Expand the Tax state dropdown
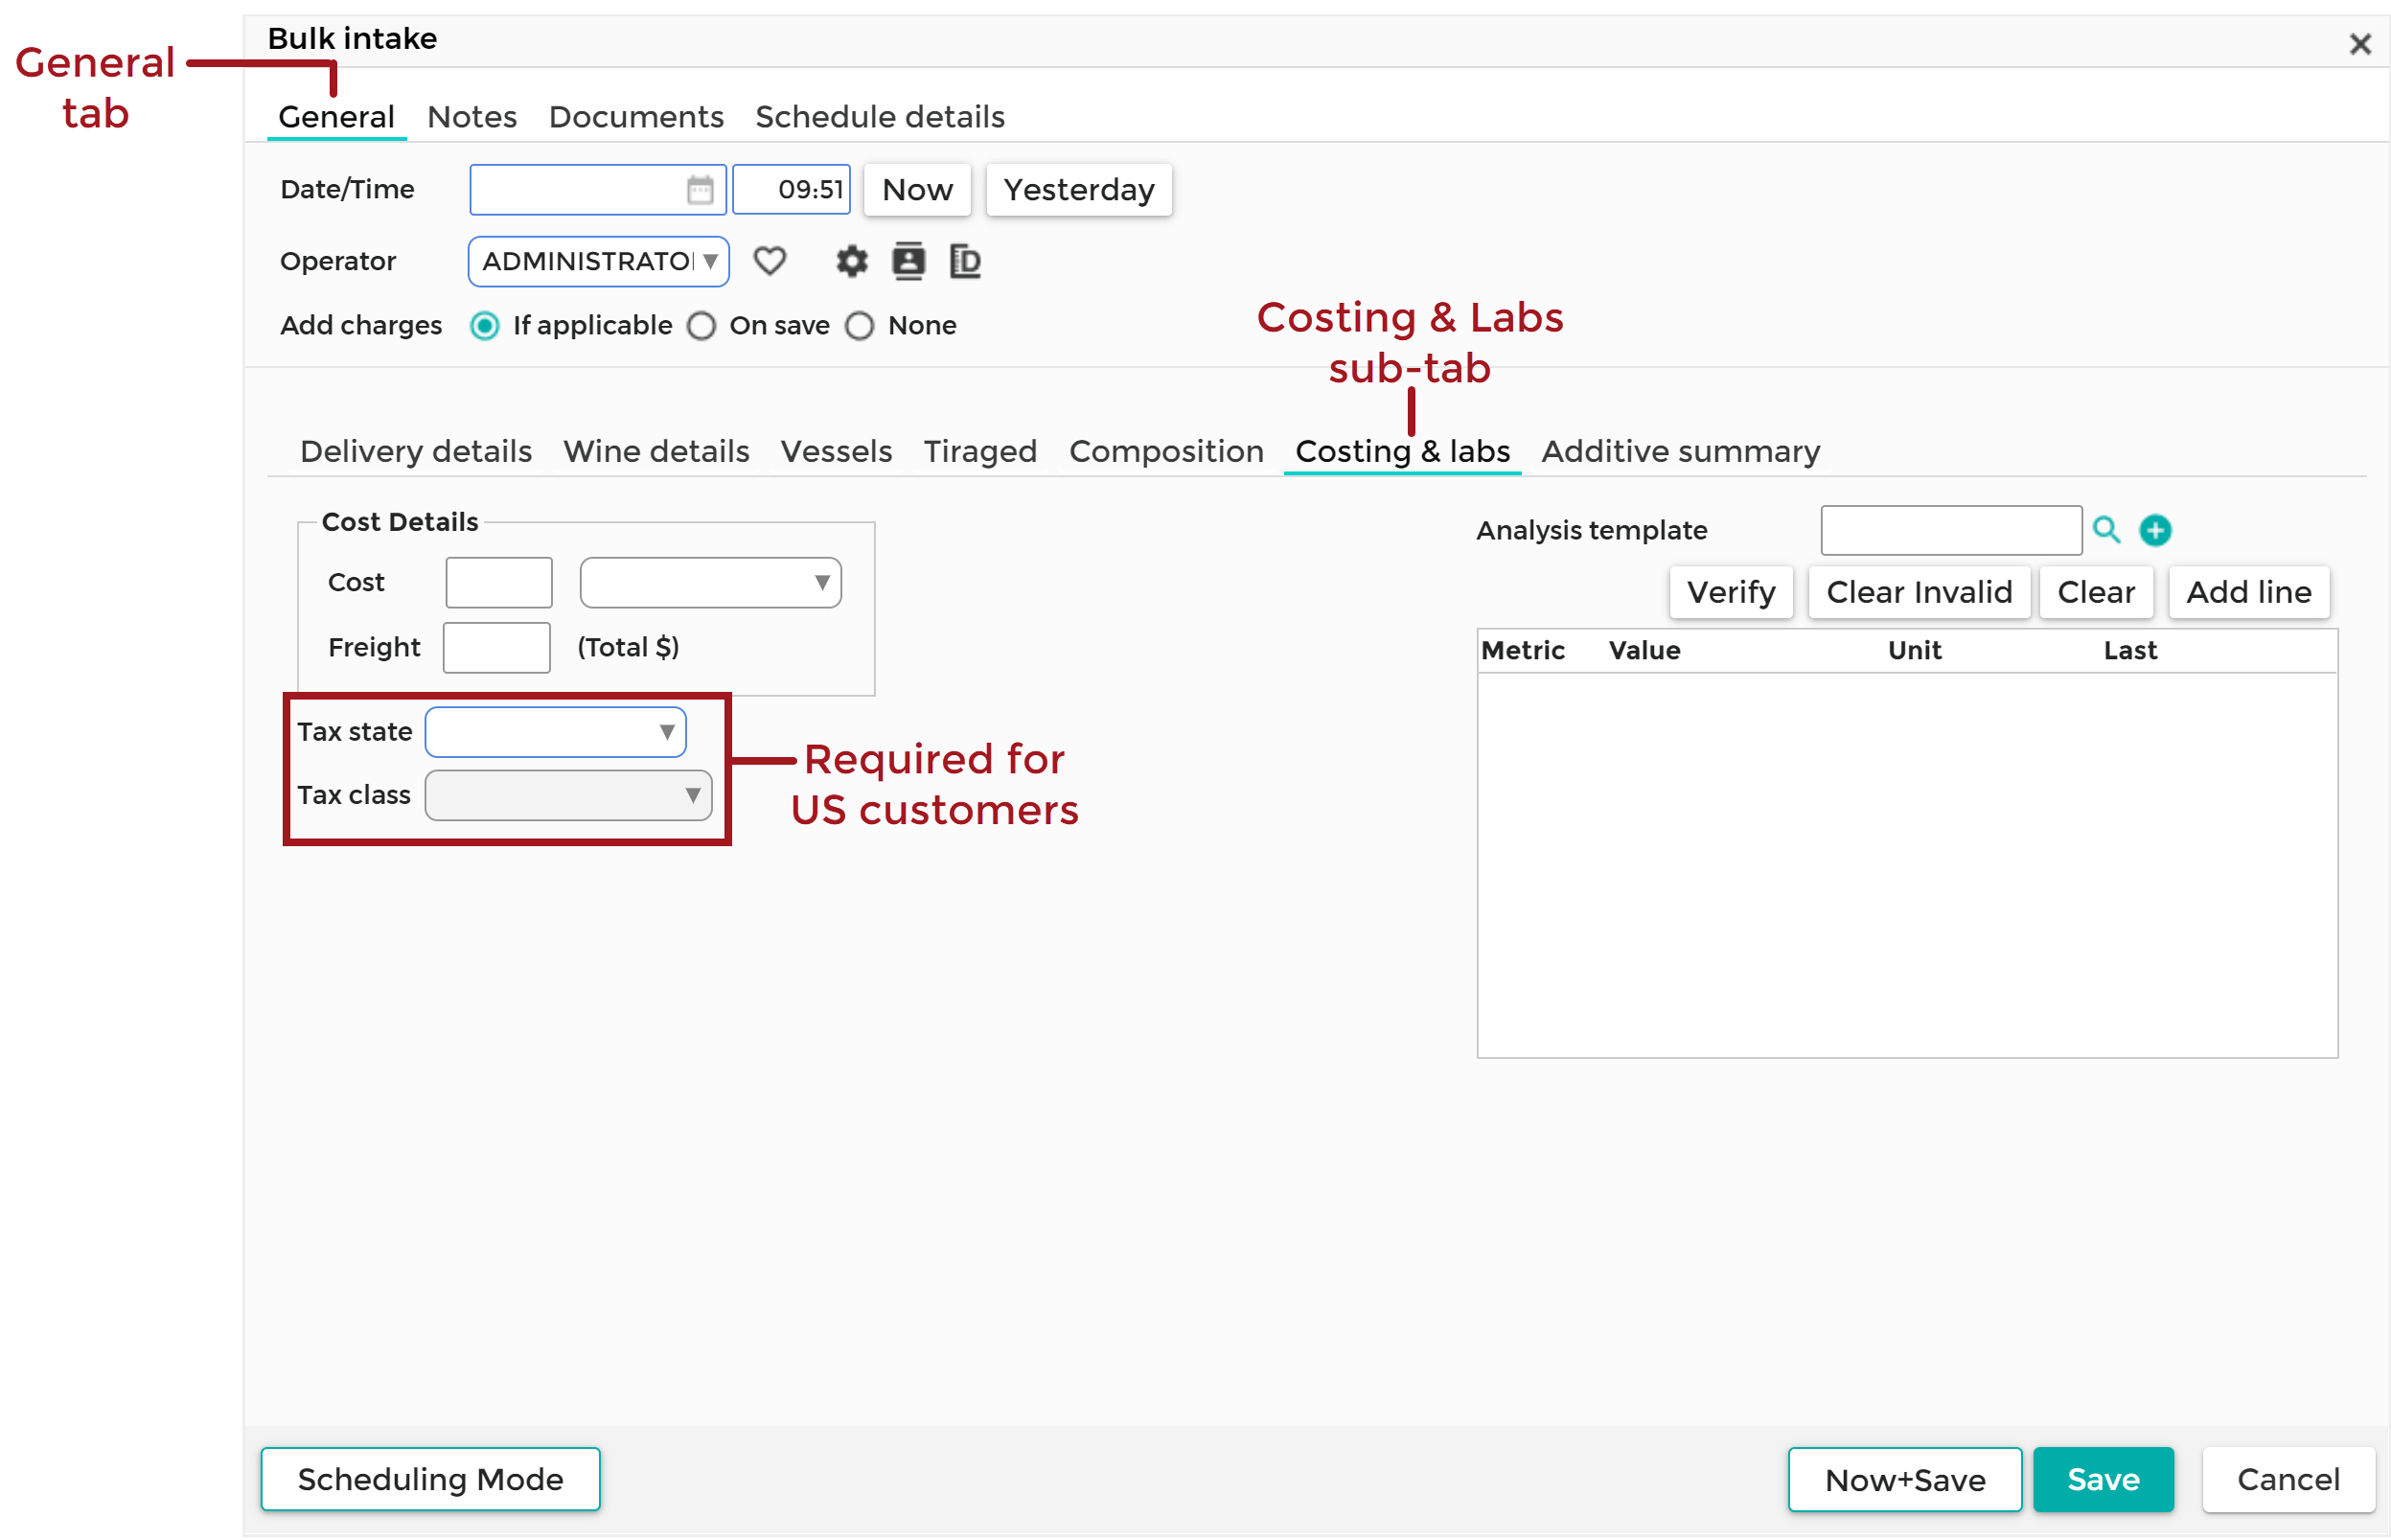This screenshot has width=2391, height=1540. 555,732
